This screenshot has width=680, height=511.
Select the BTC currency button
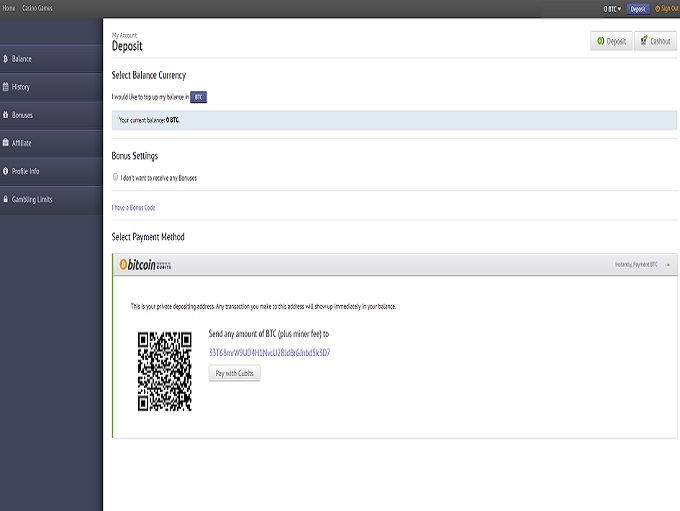click(x=199, y=97)
